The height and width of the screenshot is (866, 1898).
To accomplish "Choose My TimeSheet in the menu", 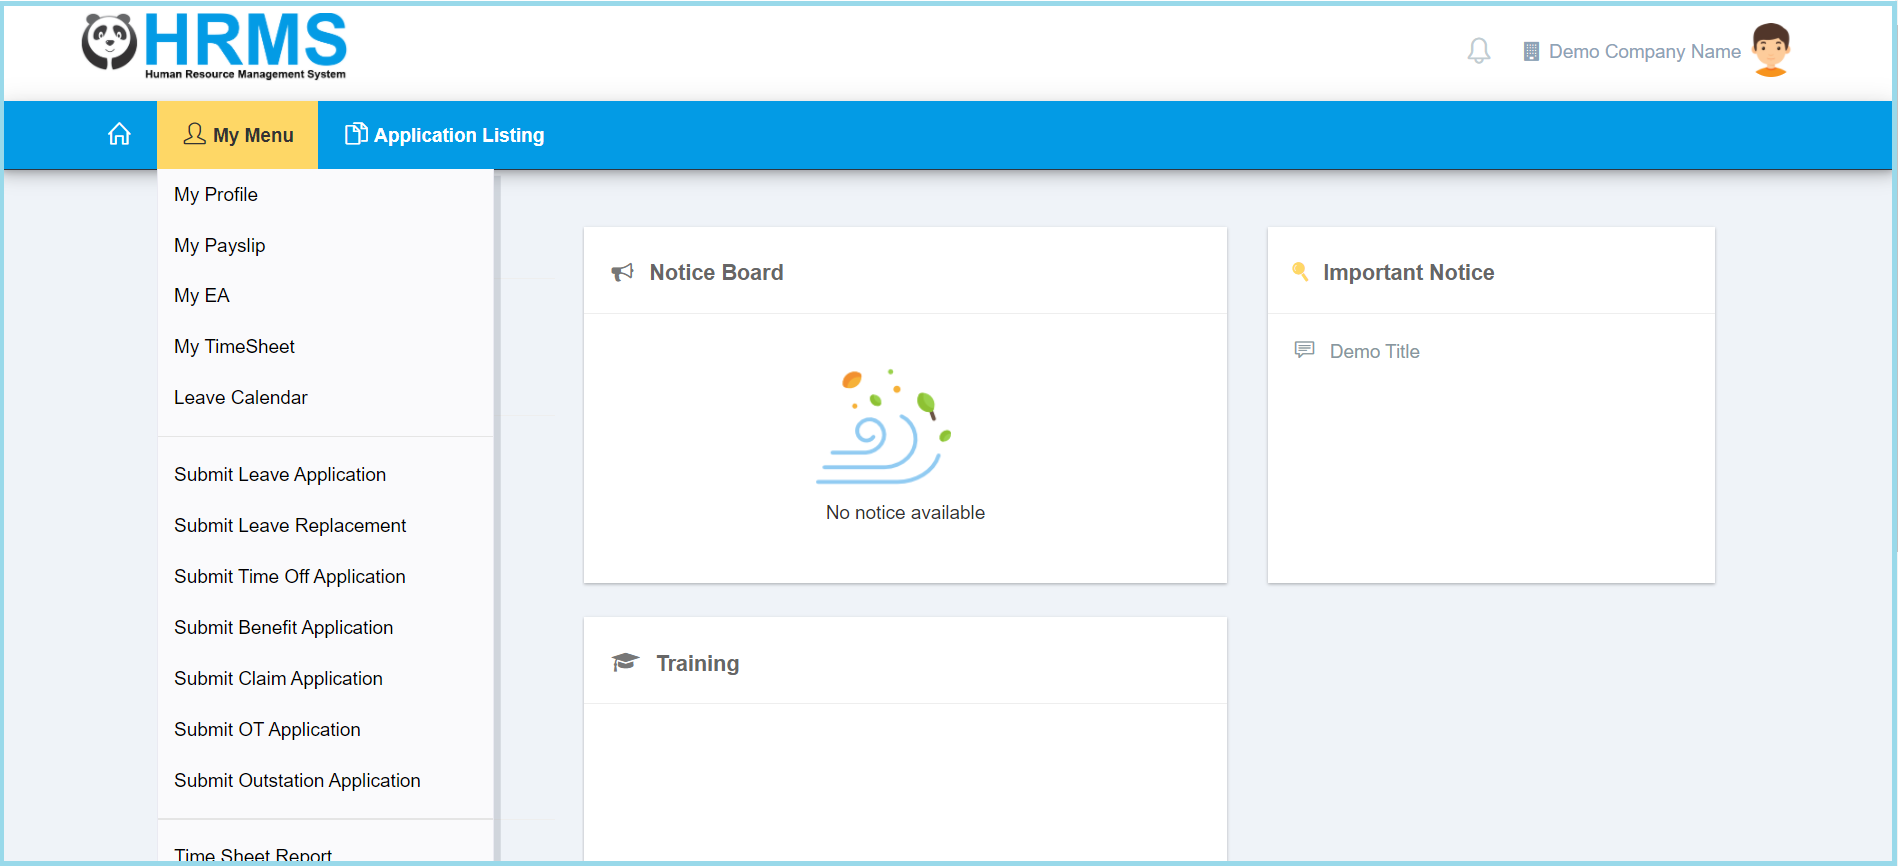I will click(x=234, y=347).
